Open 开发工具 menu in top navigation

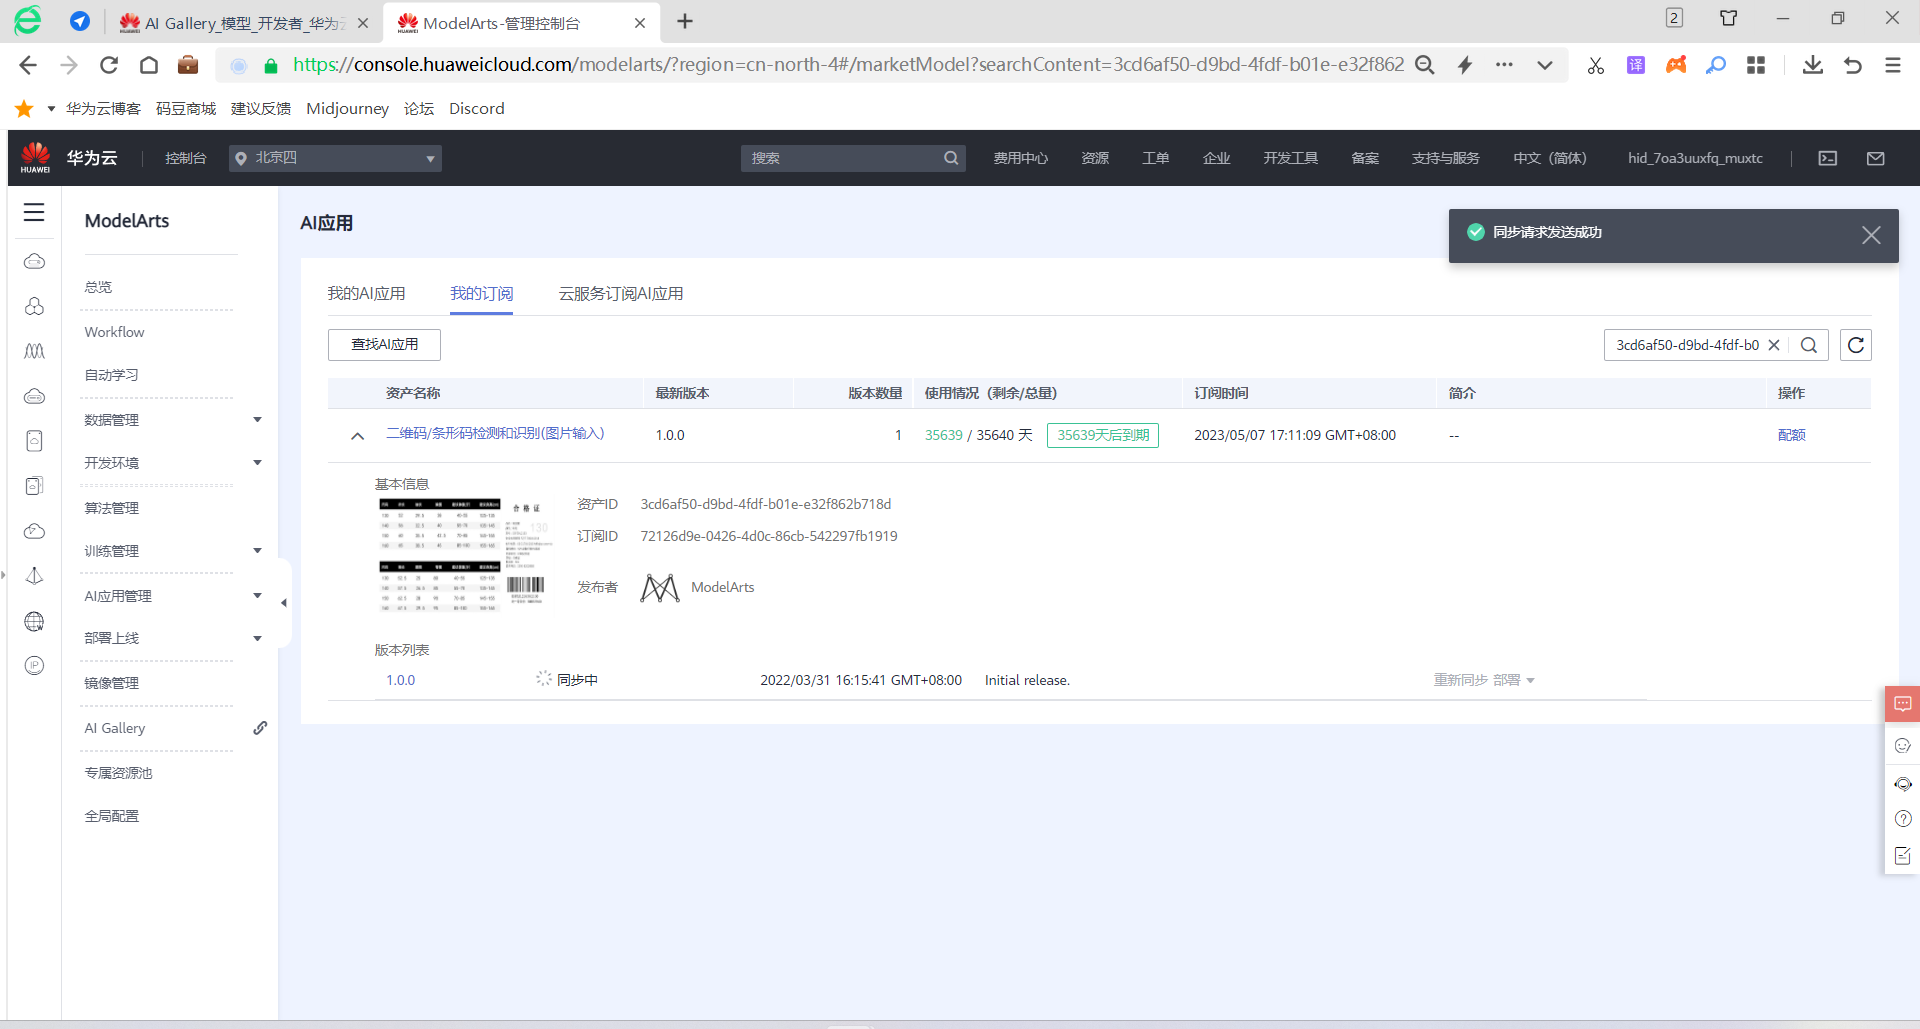(x=1290, y=158)
